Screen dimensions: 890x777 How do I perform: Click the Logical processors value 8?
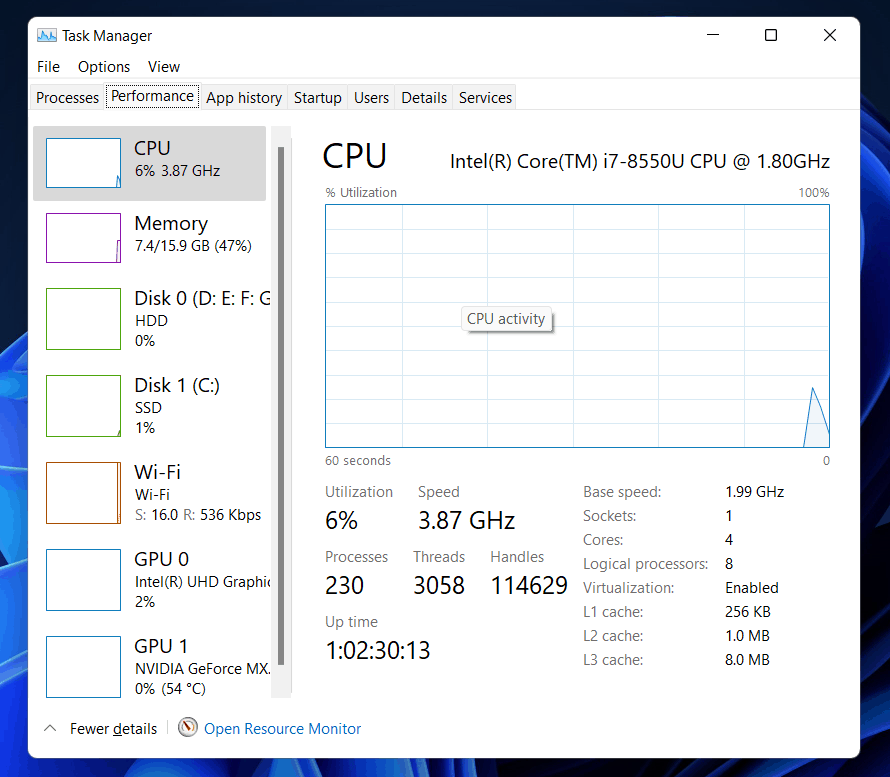[x=729, y=564]
